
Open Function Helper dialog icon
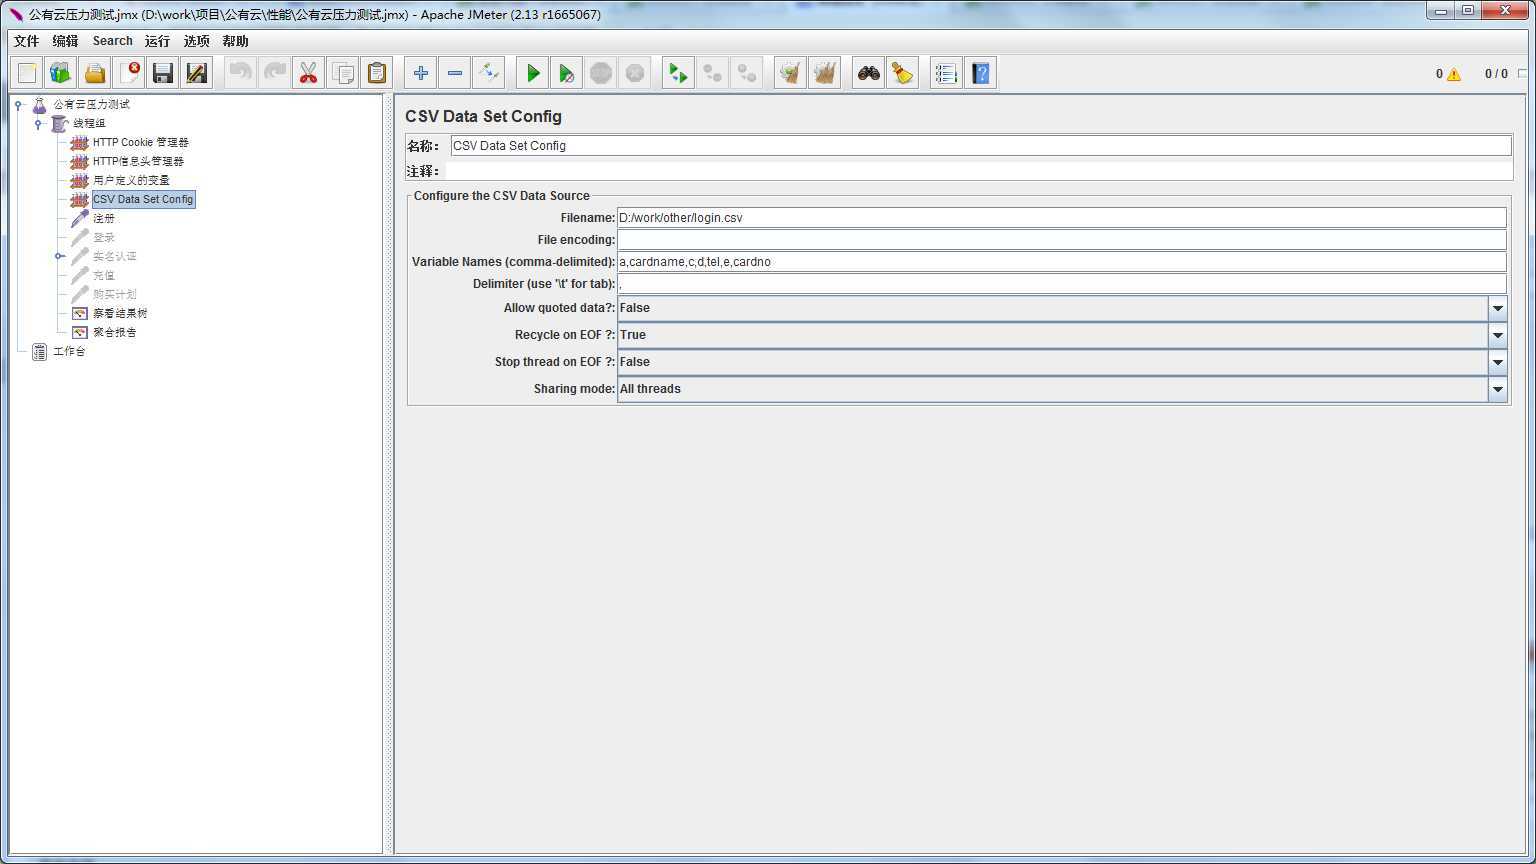[x=947, y=73]
